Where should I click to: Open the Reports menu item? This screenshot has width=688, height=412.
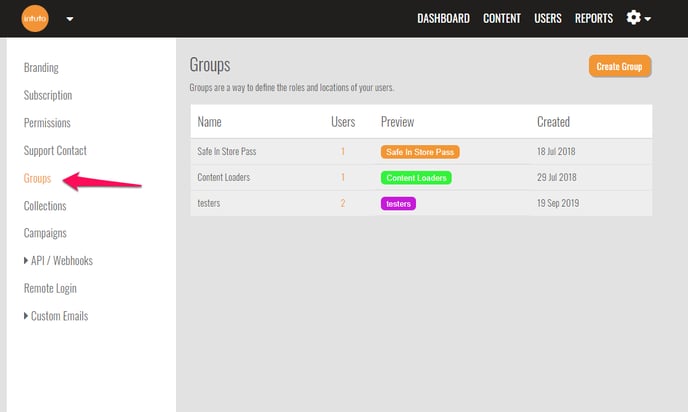(594, 18)
